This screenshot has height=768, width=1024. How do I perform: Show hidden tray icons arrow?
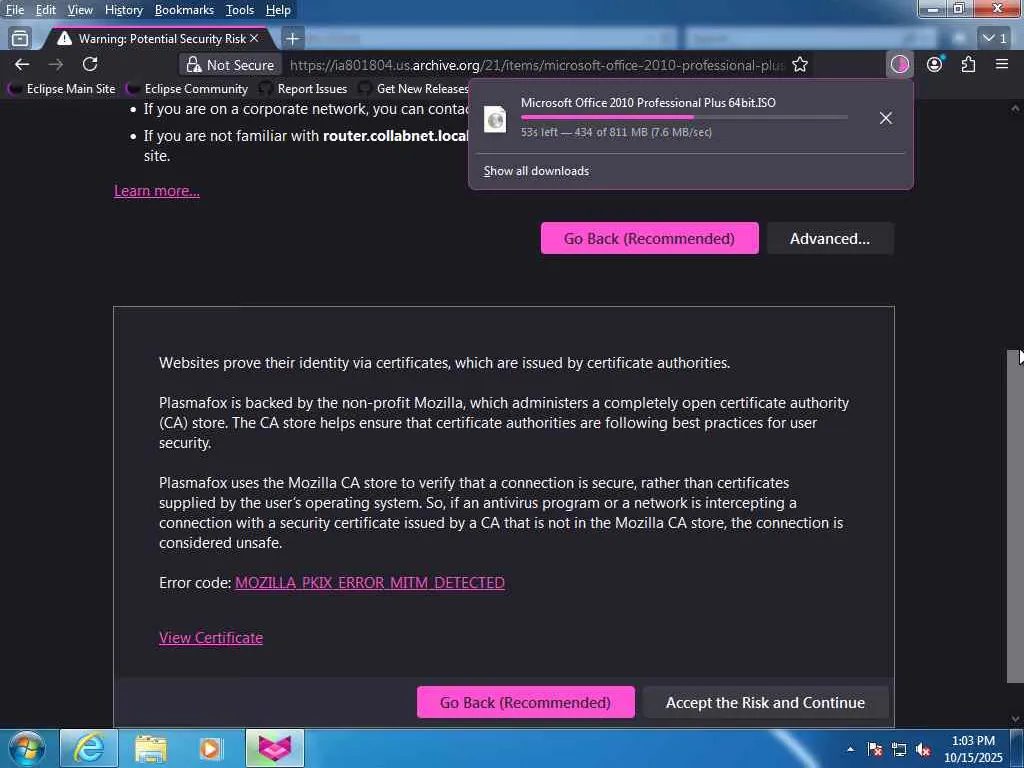[x=850, y=749]
